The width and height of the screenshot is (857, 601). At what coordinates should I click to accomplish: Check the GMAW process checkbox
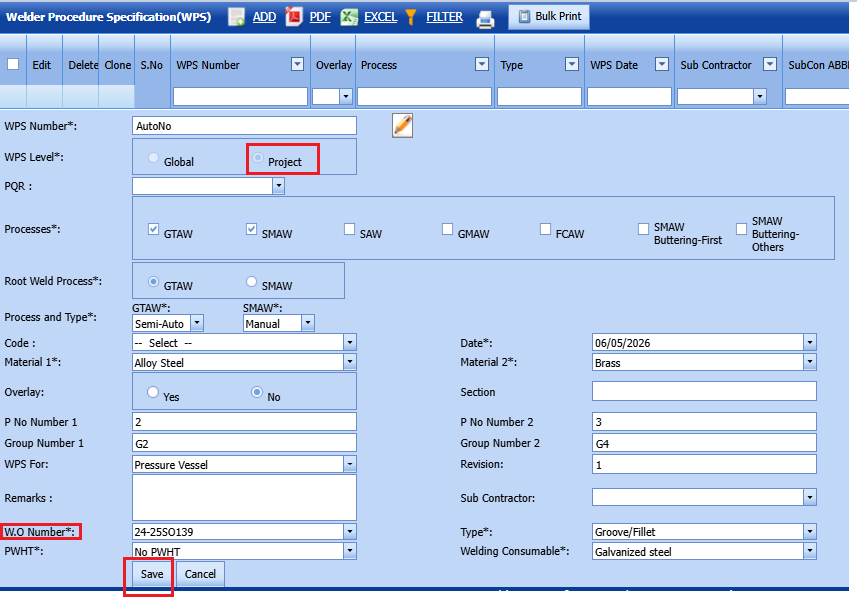tap(447, 229)
